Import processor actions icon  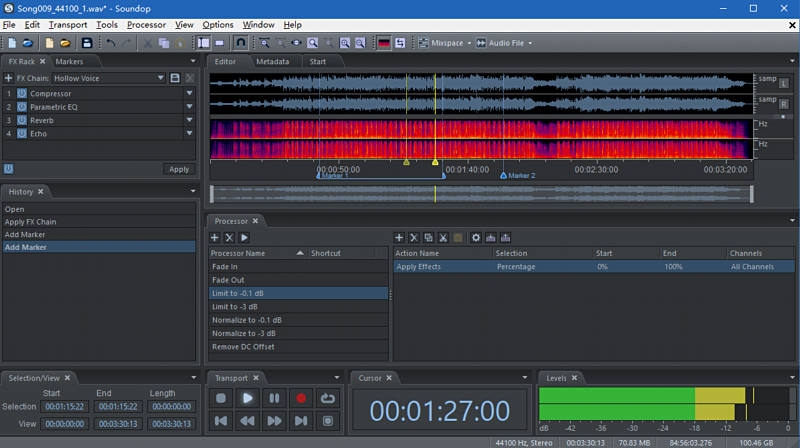point(491,238)
